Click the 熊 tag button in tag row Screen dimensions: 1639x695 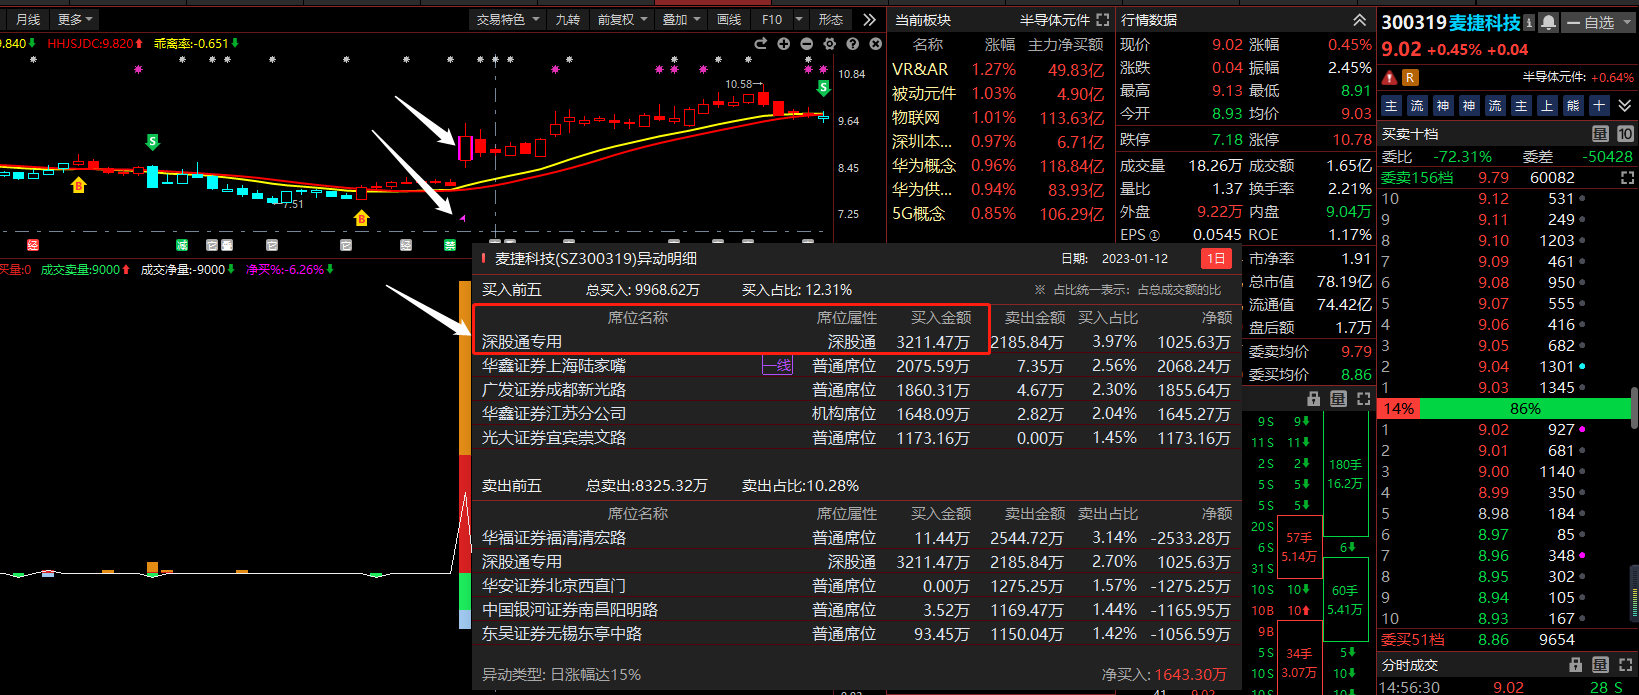[x=1573, y=106]
